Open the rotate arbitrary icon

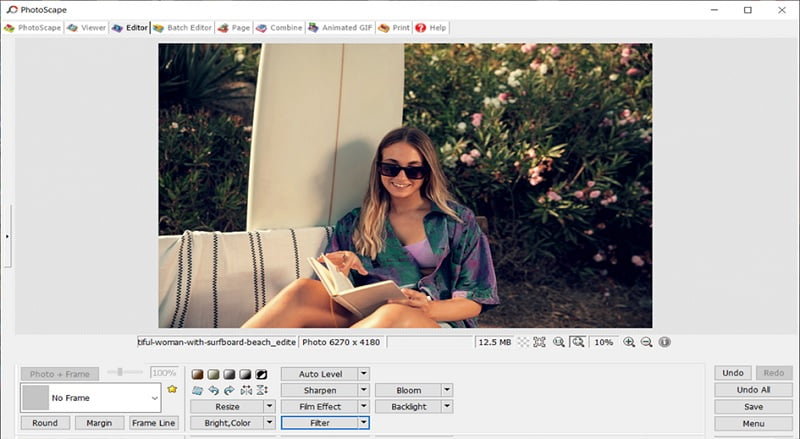click(x=197, y=391)
